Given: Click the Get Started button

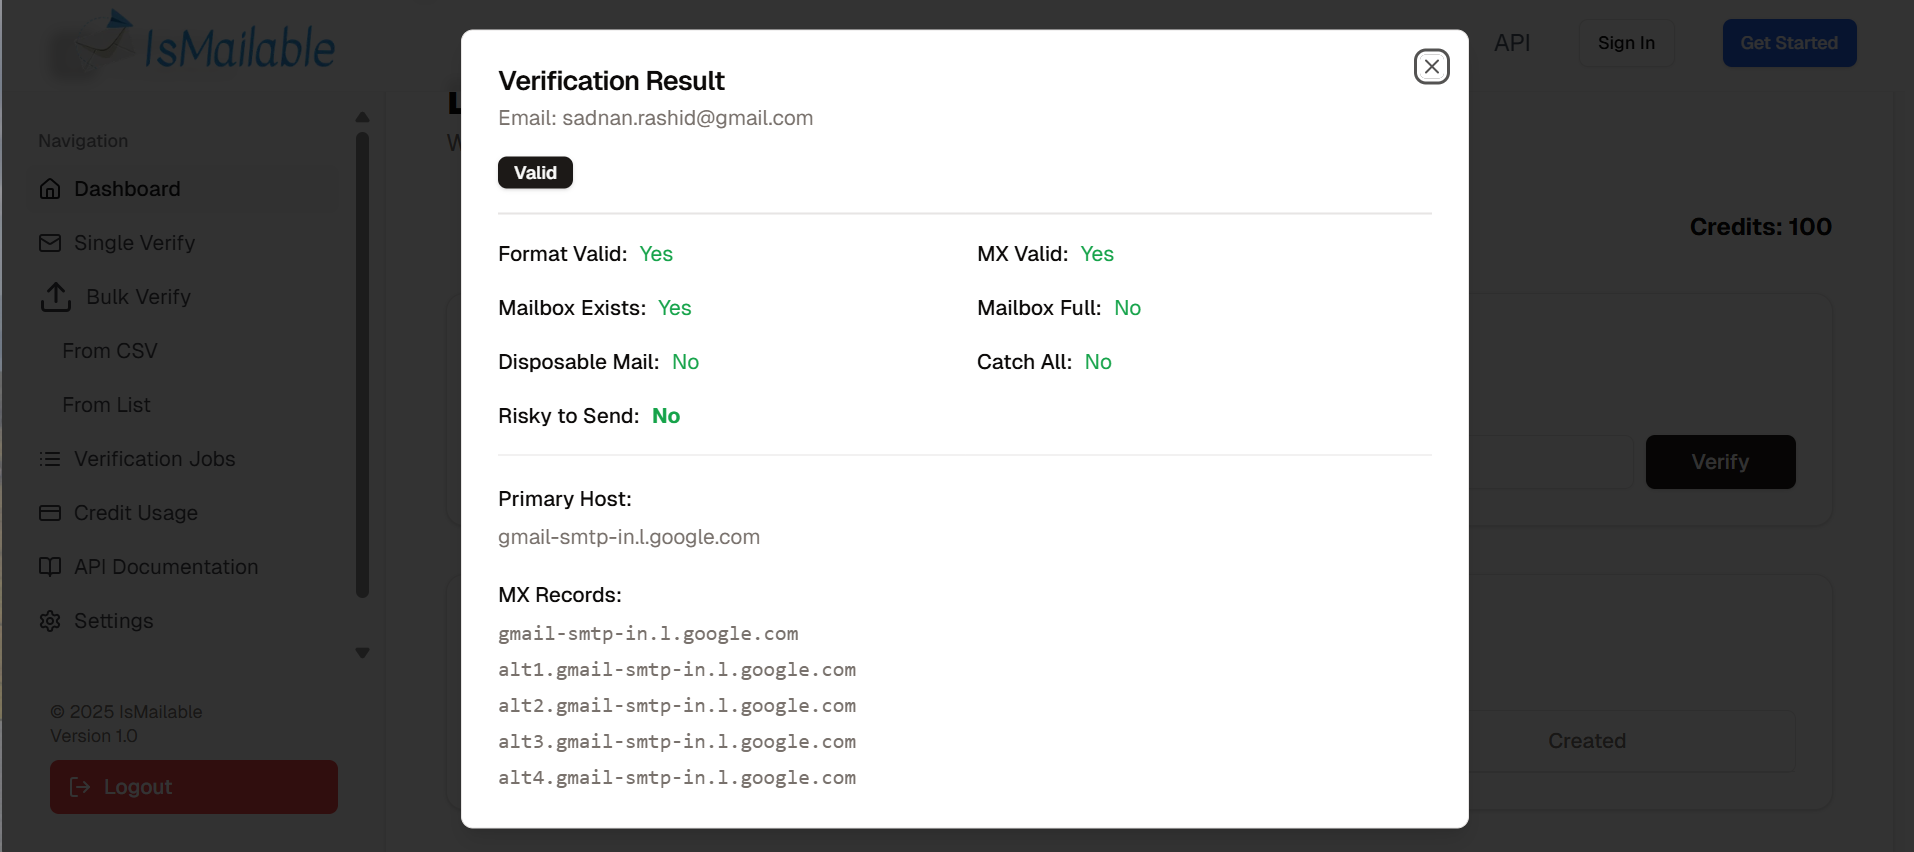Looking at the screenshot, I should coord(1789,43).
